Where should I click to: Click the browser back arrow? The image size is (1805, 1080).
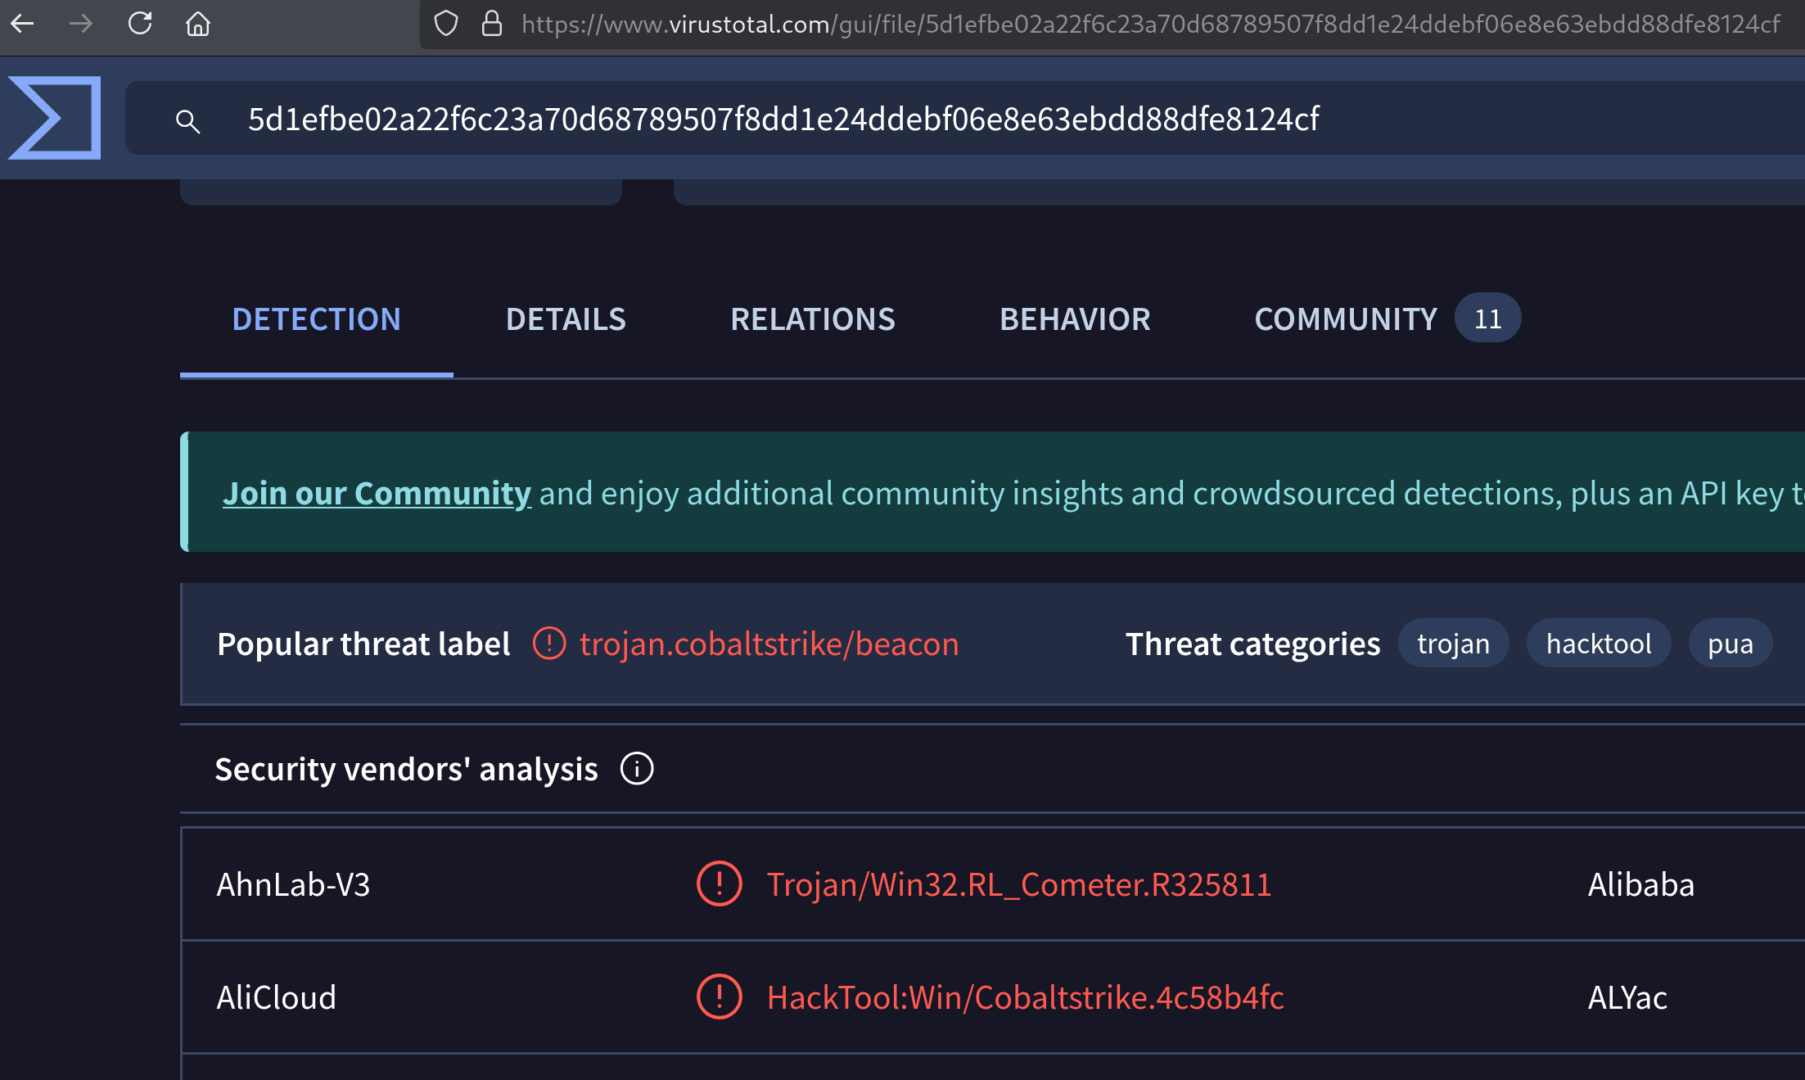(x=23, y=23)
